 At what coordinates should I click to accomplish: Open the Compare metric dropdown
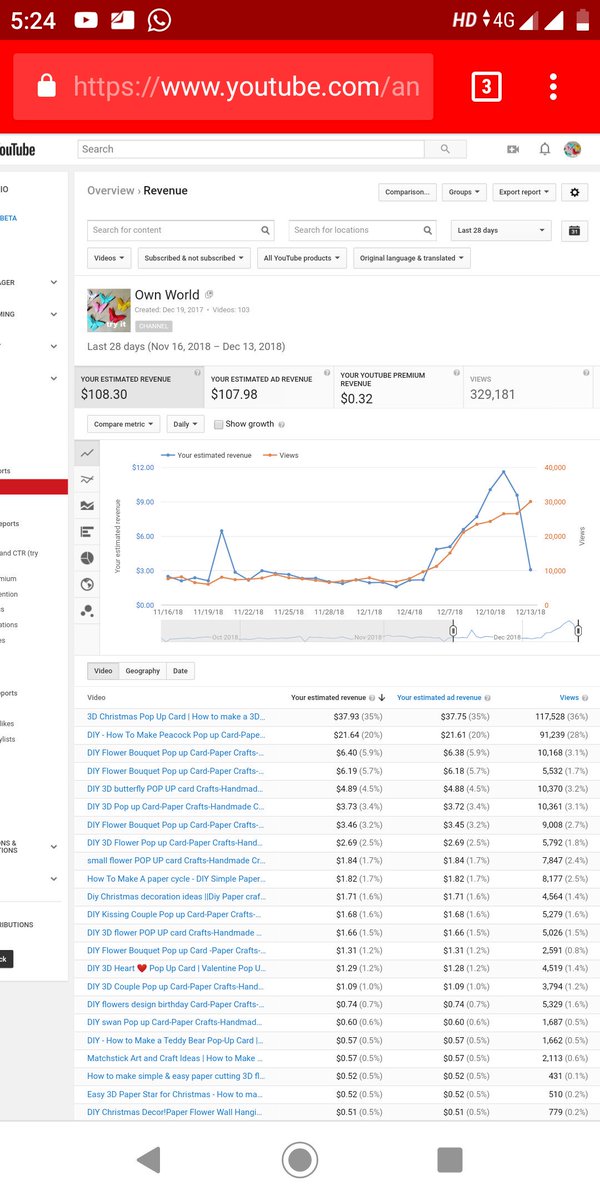click(124, 424)
